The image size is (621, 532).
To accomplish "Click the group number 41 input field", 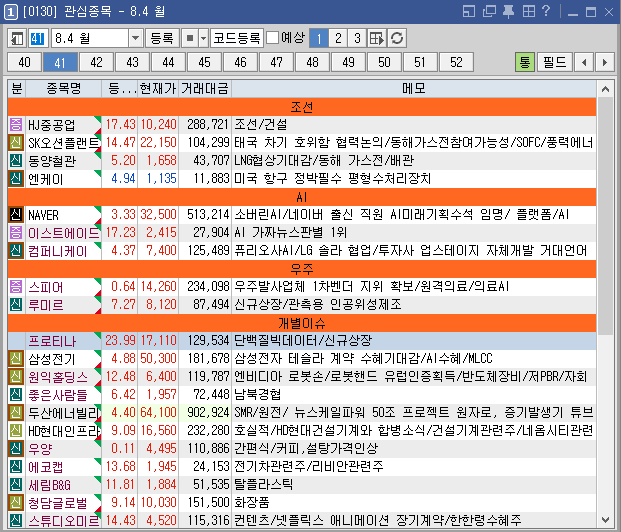I will coord(38,38).
